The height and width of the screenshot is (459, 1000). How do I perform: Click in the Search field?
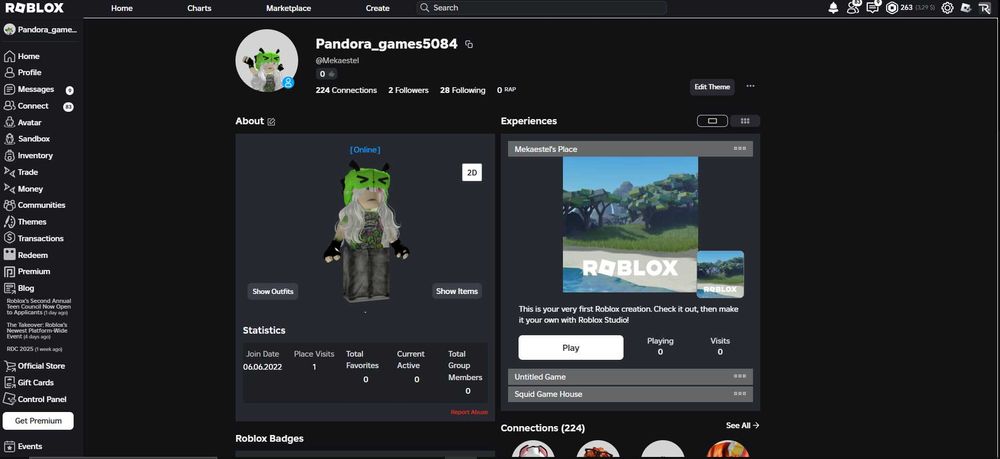pos(542,8)
